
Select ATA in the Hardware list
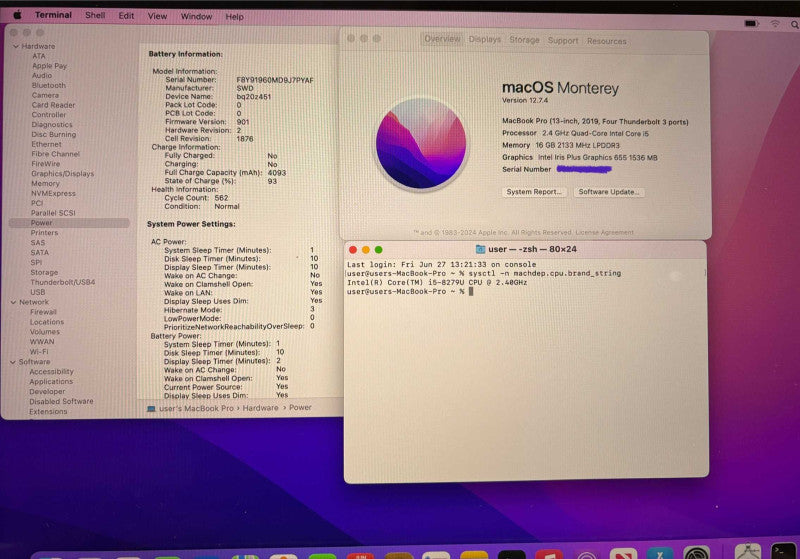pyautogui.click(x=39, y=56)
